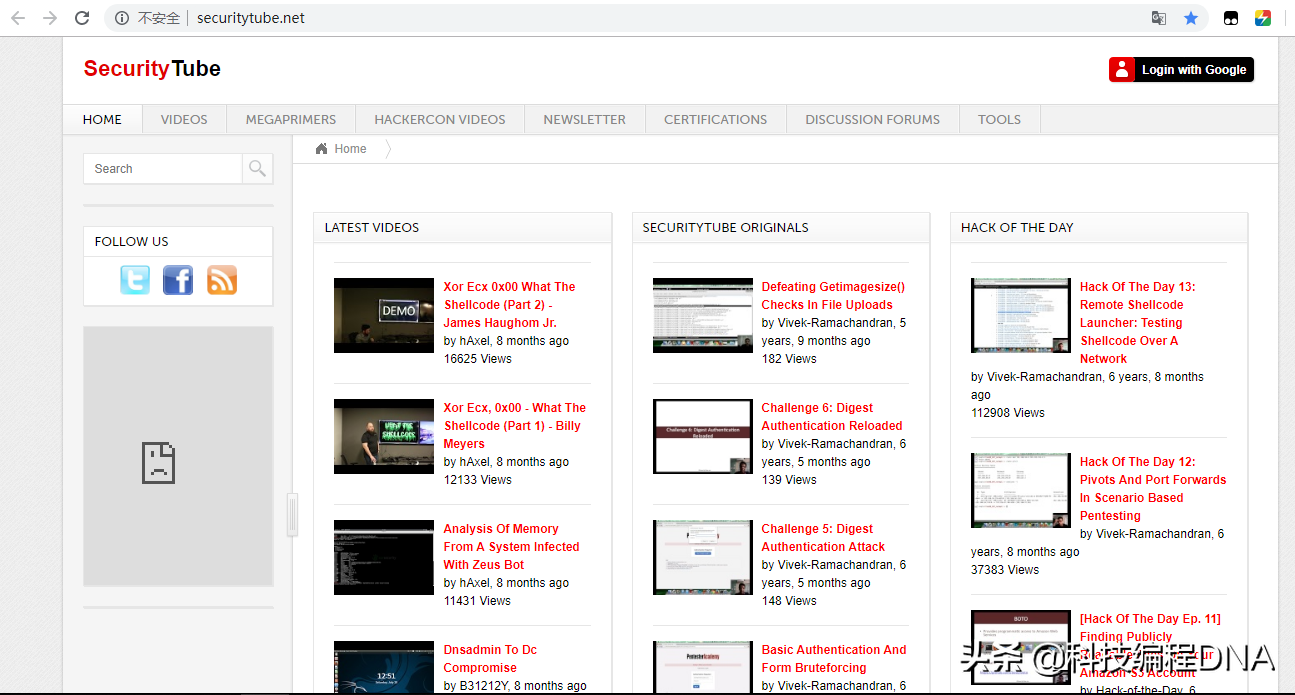Click the '16625 Views' text
1295x695 pixels.
478,359
